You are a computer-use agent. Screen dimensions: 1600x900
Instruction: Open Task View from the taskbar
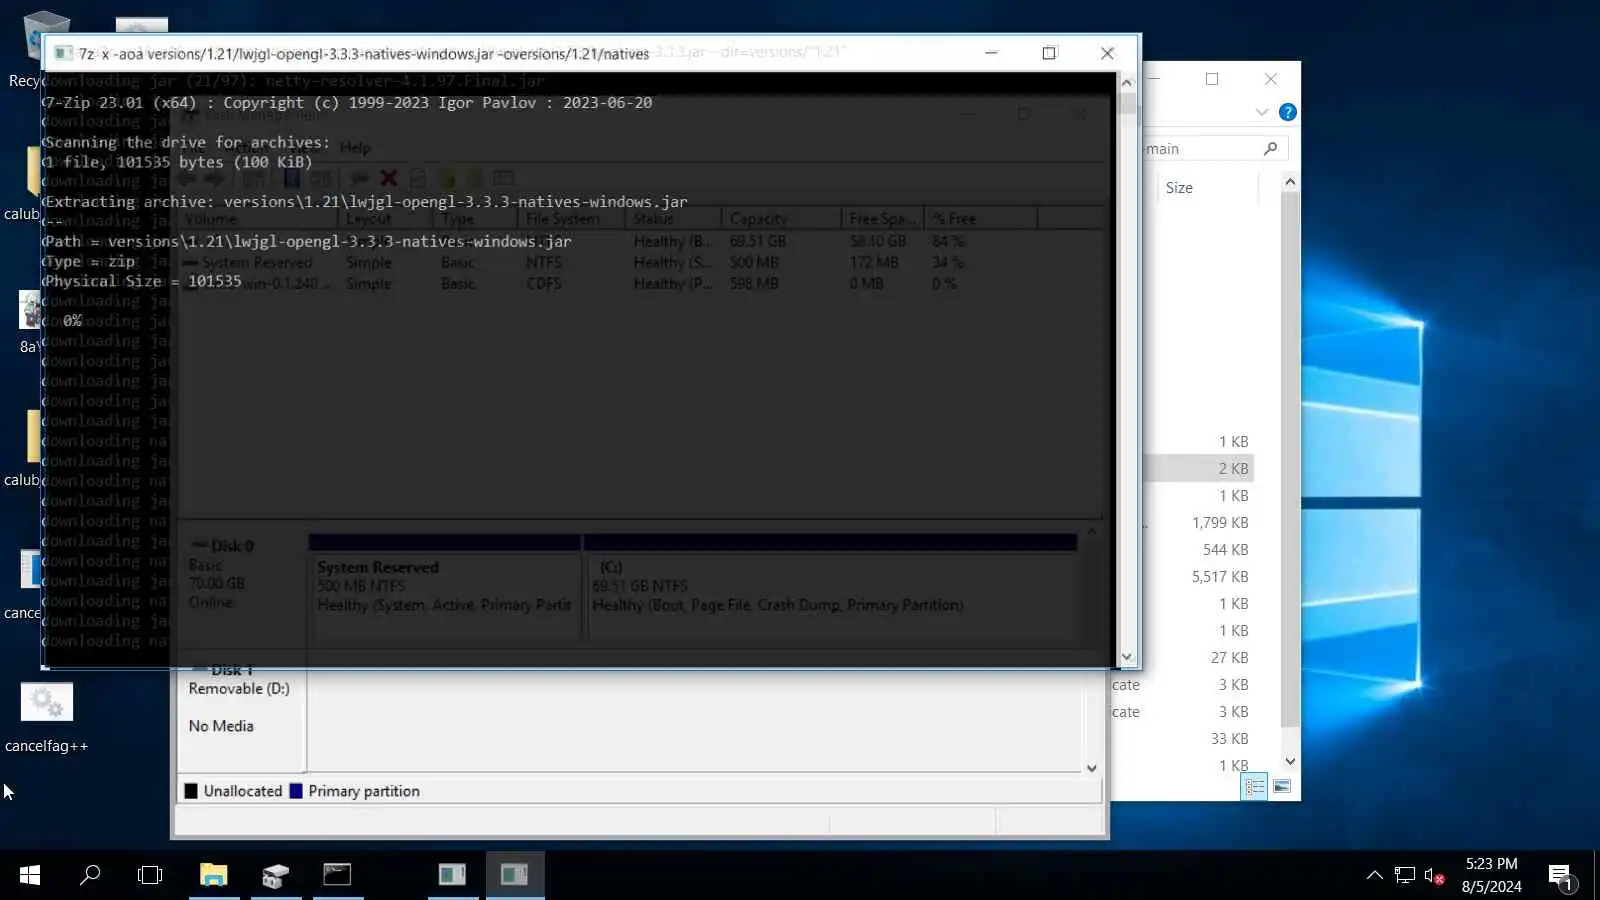pyautogui.click(x=150, y=875)
